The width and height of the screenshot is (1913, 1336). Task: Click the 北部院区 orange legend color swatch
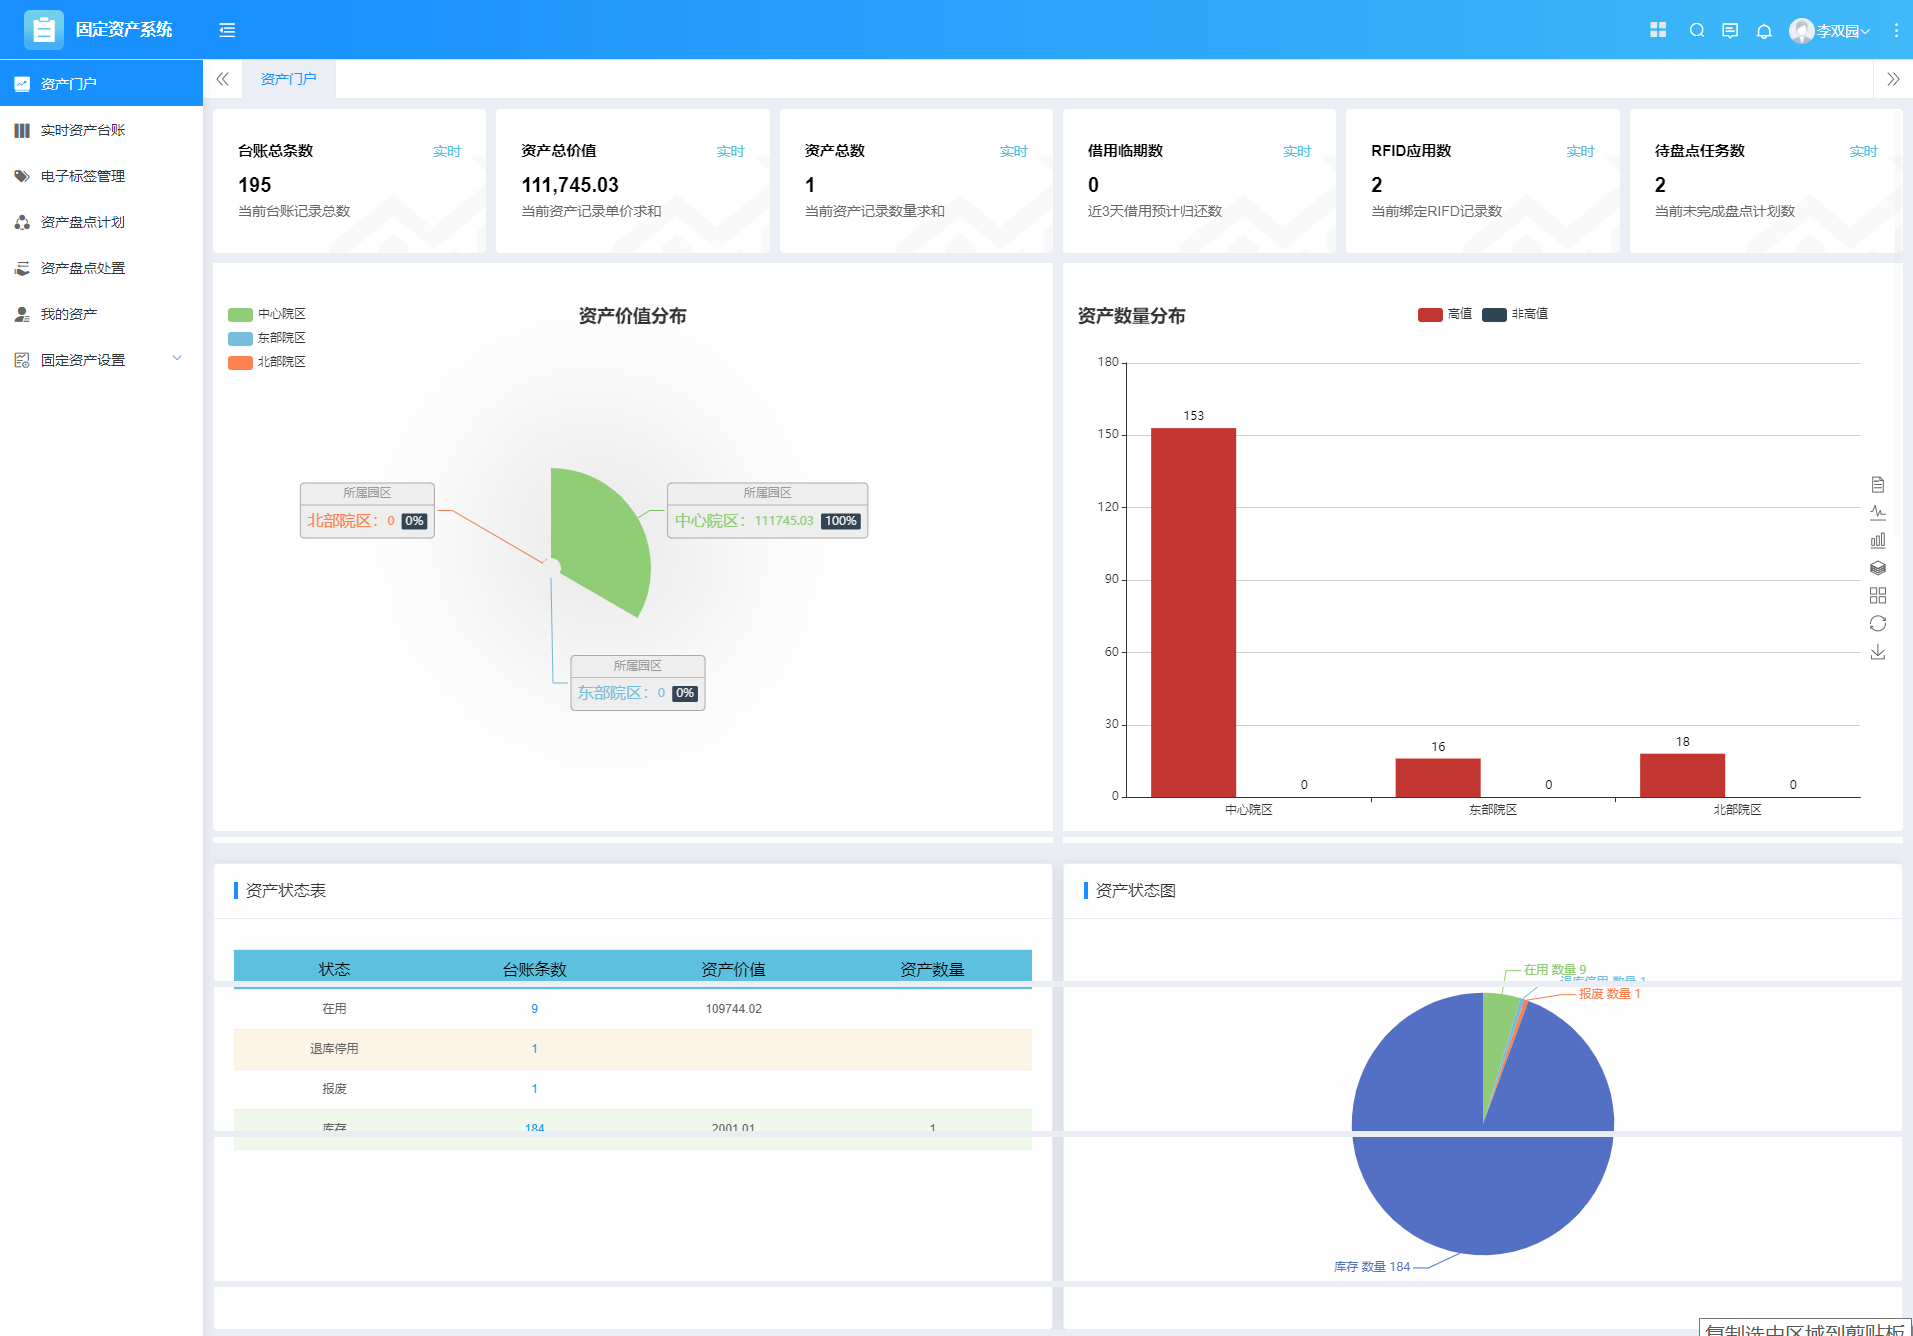pyautogui.click(x=240, y=362)
